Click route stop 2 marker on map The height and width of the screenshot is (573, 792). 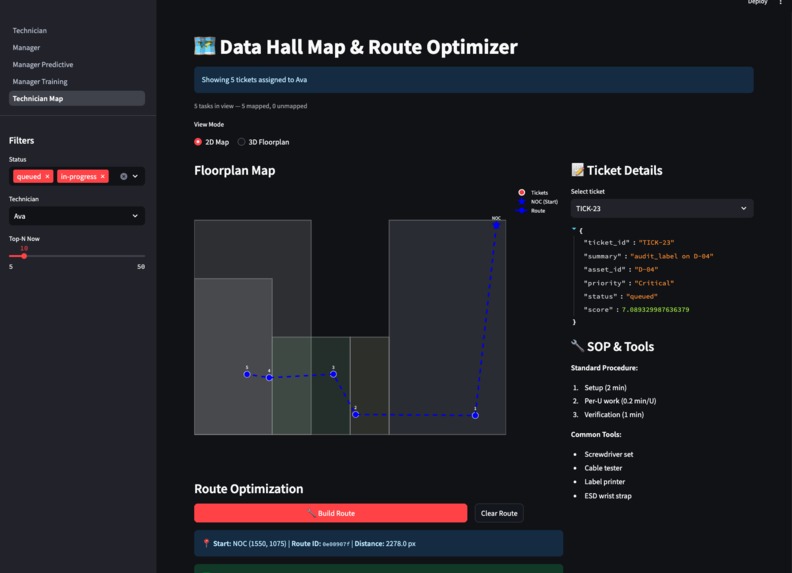pyautogui.click(x=356, y=414)
